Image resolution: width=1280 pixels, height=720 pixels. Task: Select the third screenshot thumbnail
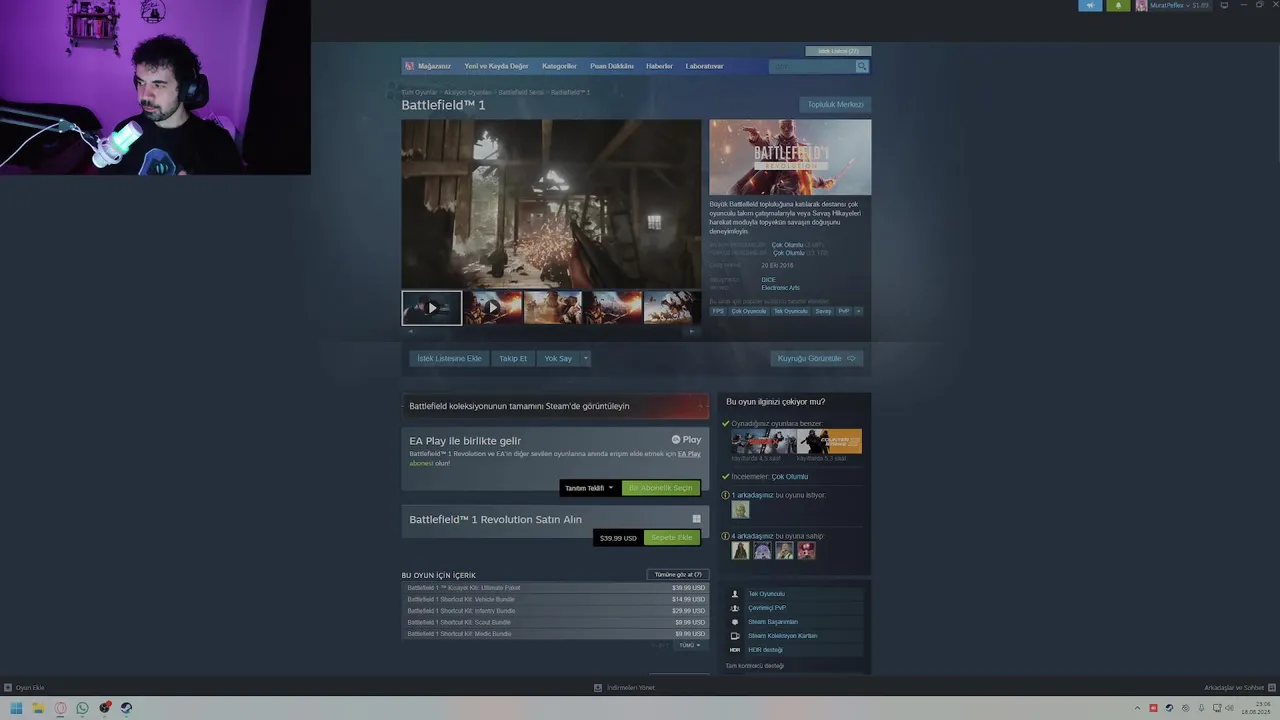552,308
